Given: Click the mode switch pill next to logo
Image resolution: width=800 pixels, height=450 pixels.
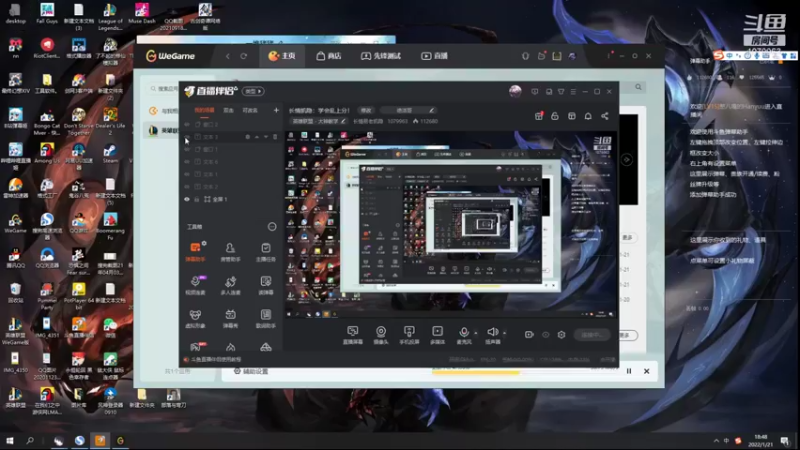Looking at the screenshot, I should pyautogui.click(x=253, y=91).
